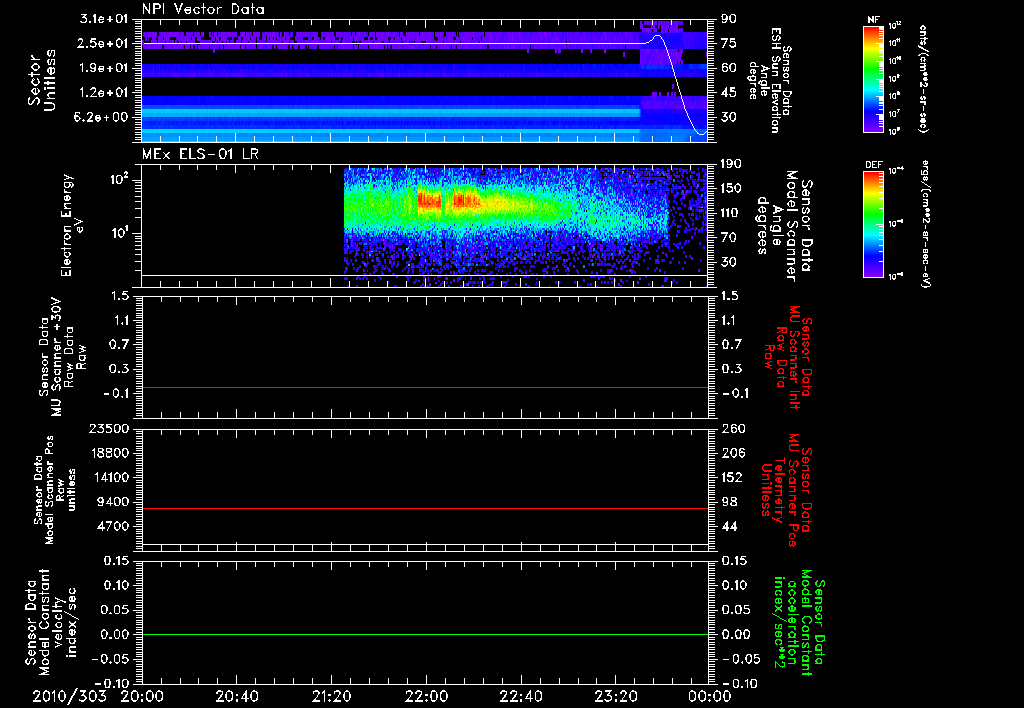This screenshot has height=708, width=1024.
Task: Click the cnts/(cm**2-sr-sec) units label
Action: pos(923,78)
